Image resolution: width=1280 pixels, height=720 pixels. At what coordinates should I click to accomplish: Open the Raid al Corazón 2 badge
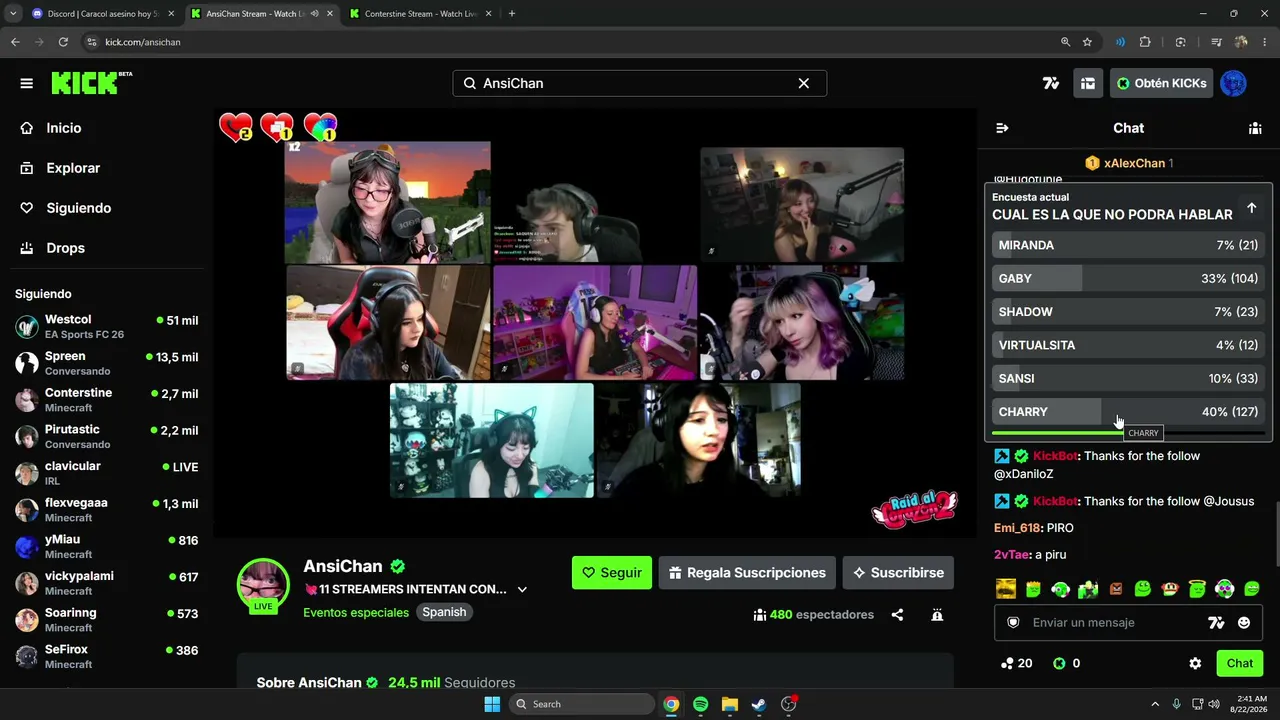pyautogui.click(x=914, y=509)
